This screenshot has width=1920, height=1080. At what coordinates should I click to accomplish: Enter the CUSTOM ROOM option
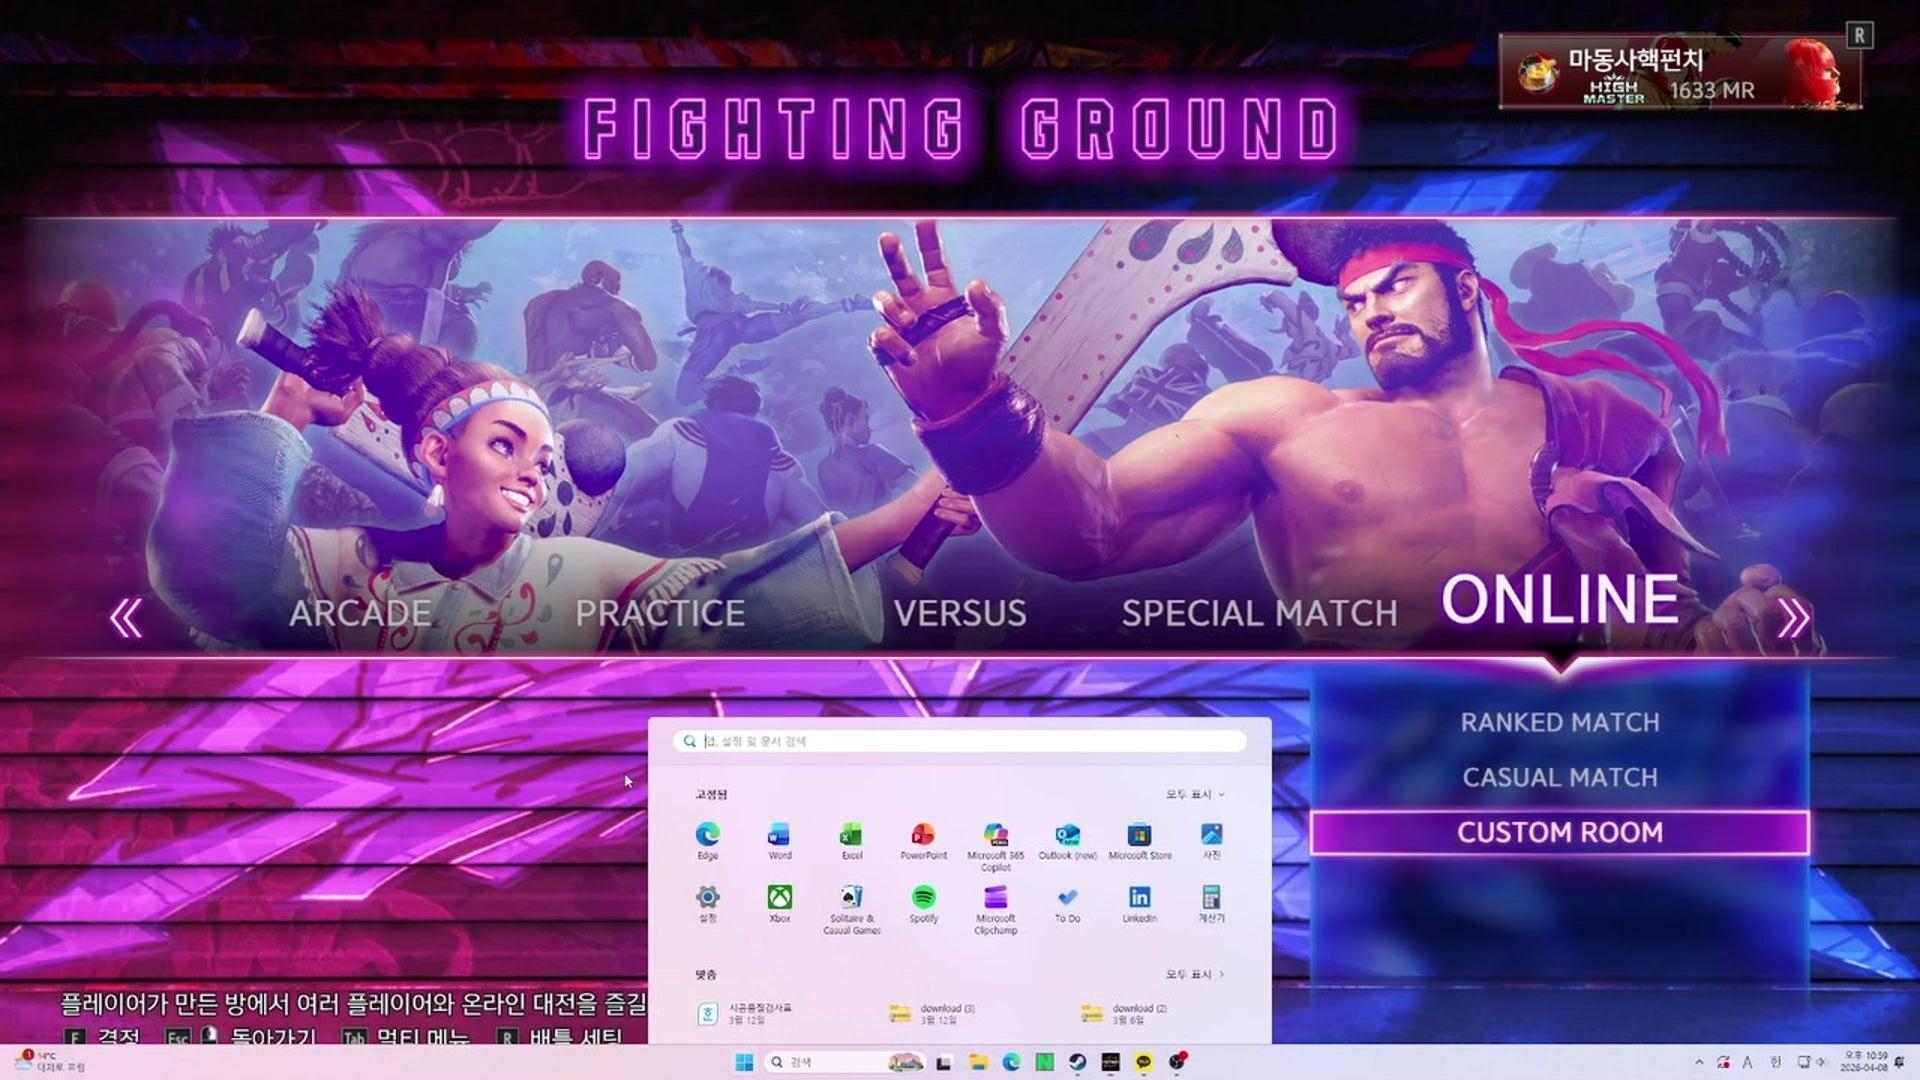click(1559, 832)
